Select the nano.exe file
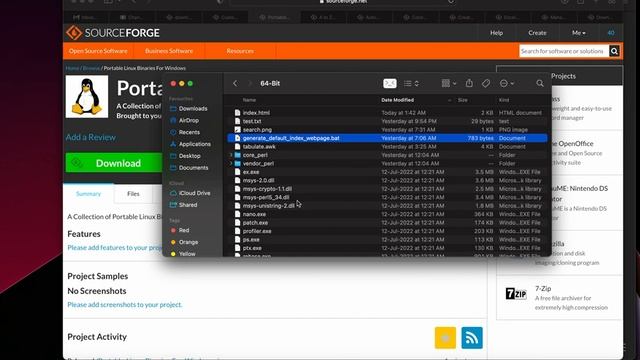This screenshot has width=640, height=360. [x=387, y=214]
